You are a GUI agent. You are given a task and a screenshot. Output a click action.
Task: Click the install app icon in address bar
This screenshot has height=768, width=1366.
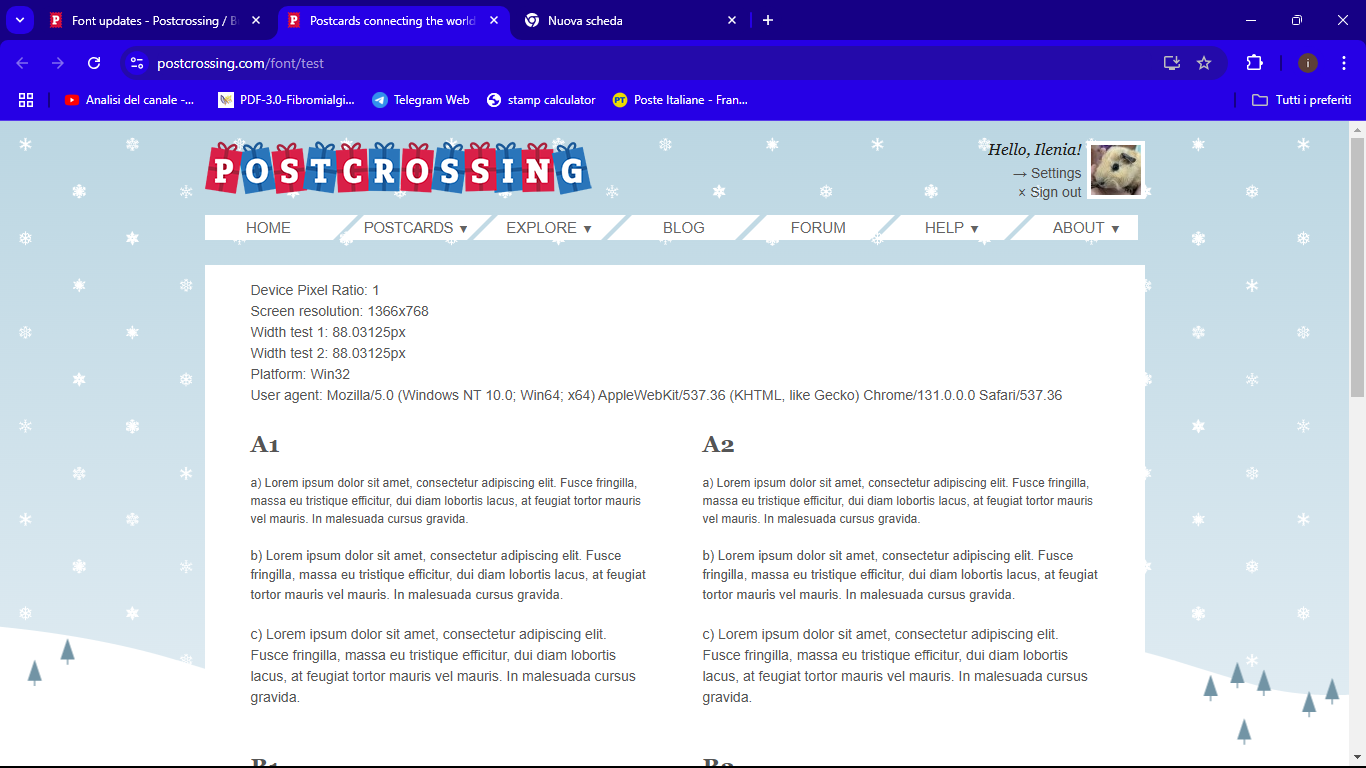[1172, 63]
